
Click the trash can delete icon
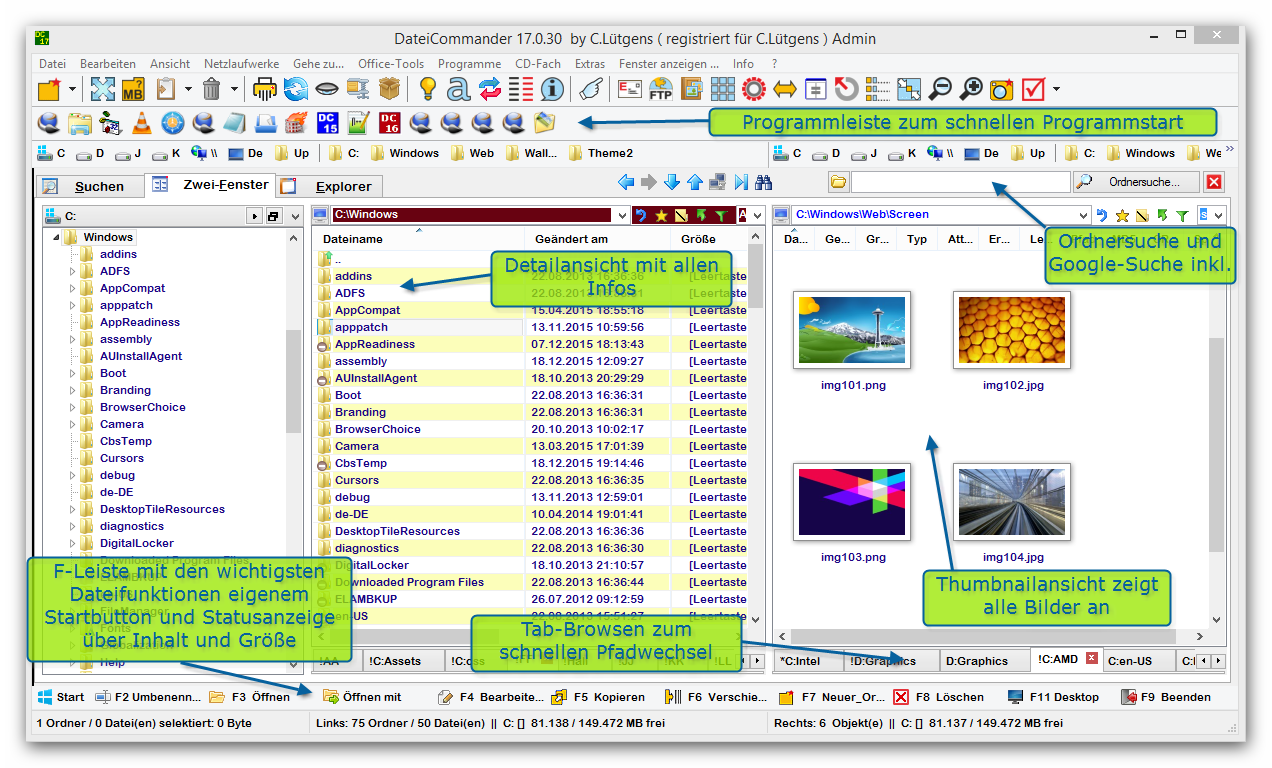click(211, 90)
